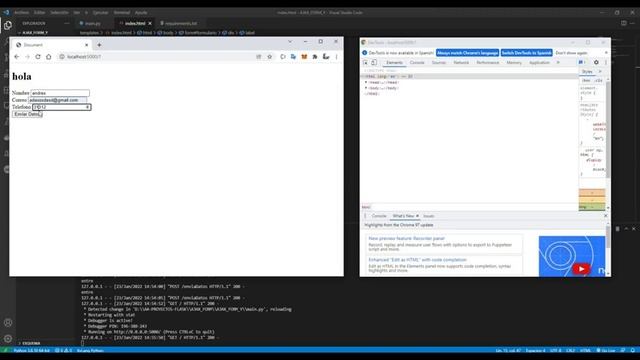Click browser back arrow
640x360 pixels.
17,57
